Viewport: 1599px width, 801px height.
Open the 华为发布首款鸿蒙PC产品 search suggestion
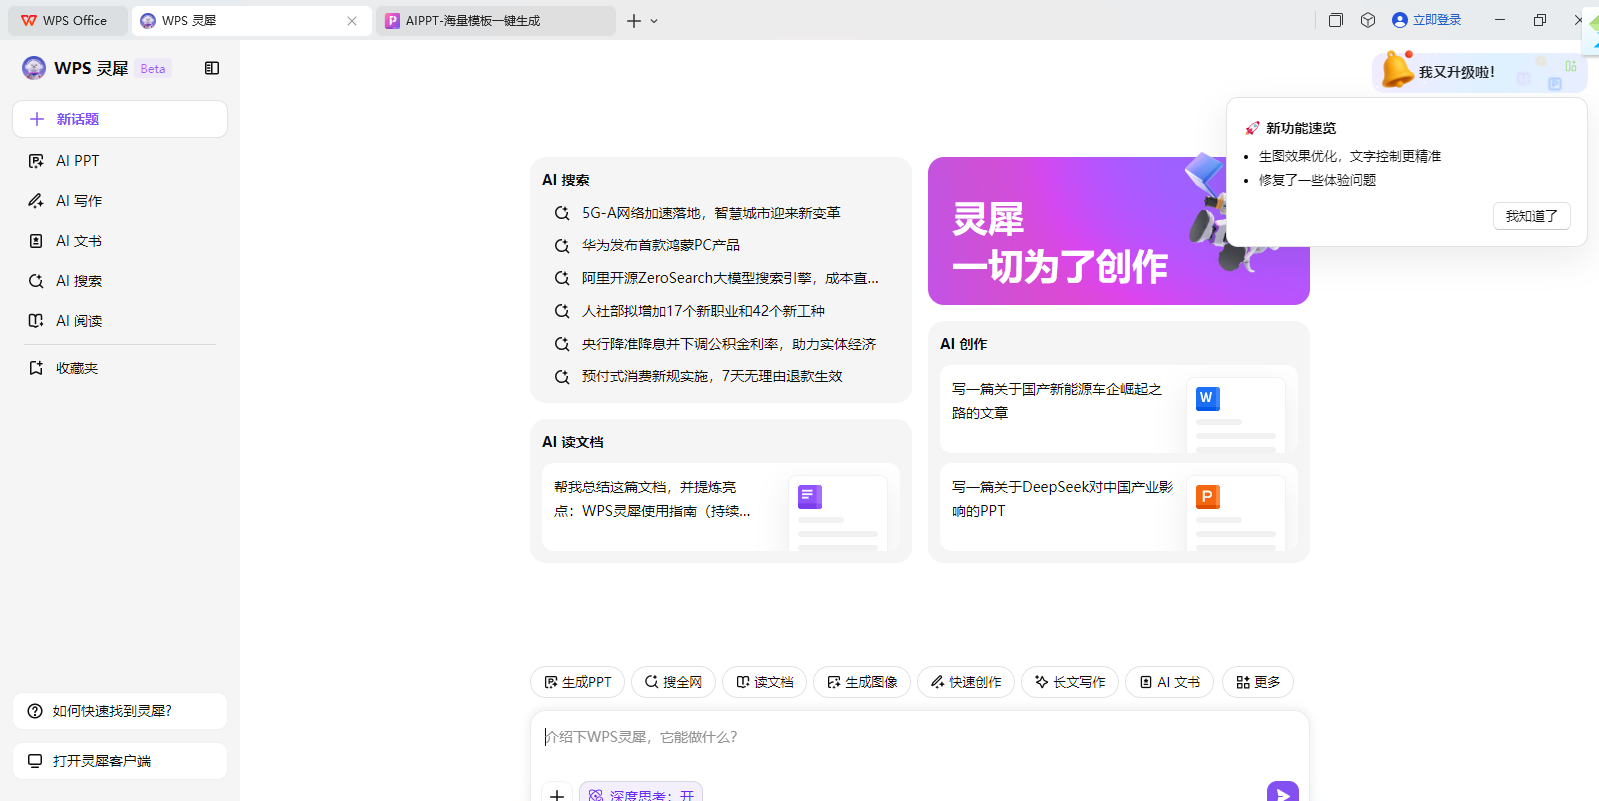click(x=660, y=245)
